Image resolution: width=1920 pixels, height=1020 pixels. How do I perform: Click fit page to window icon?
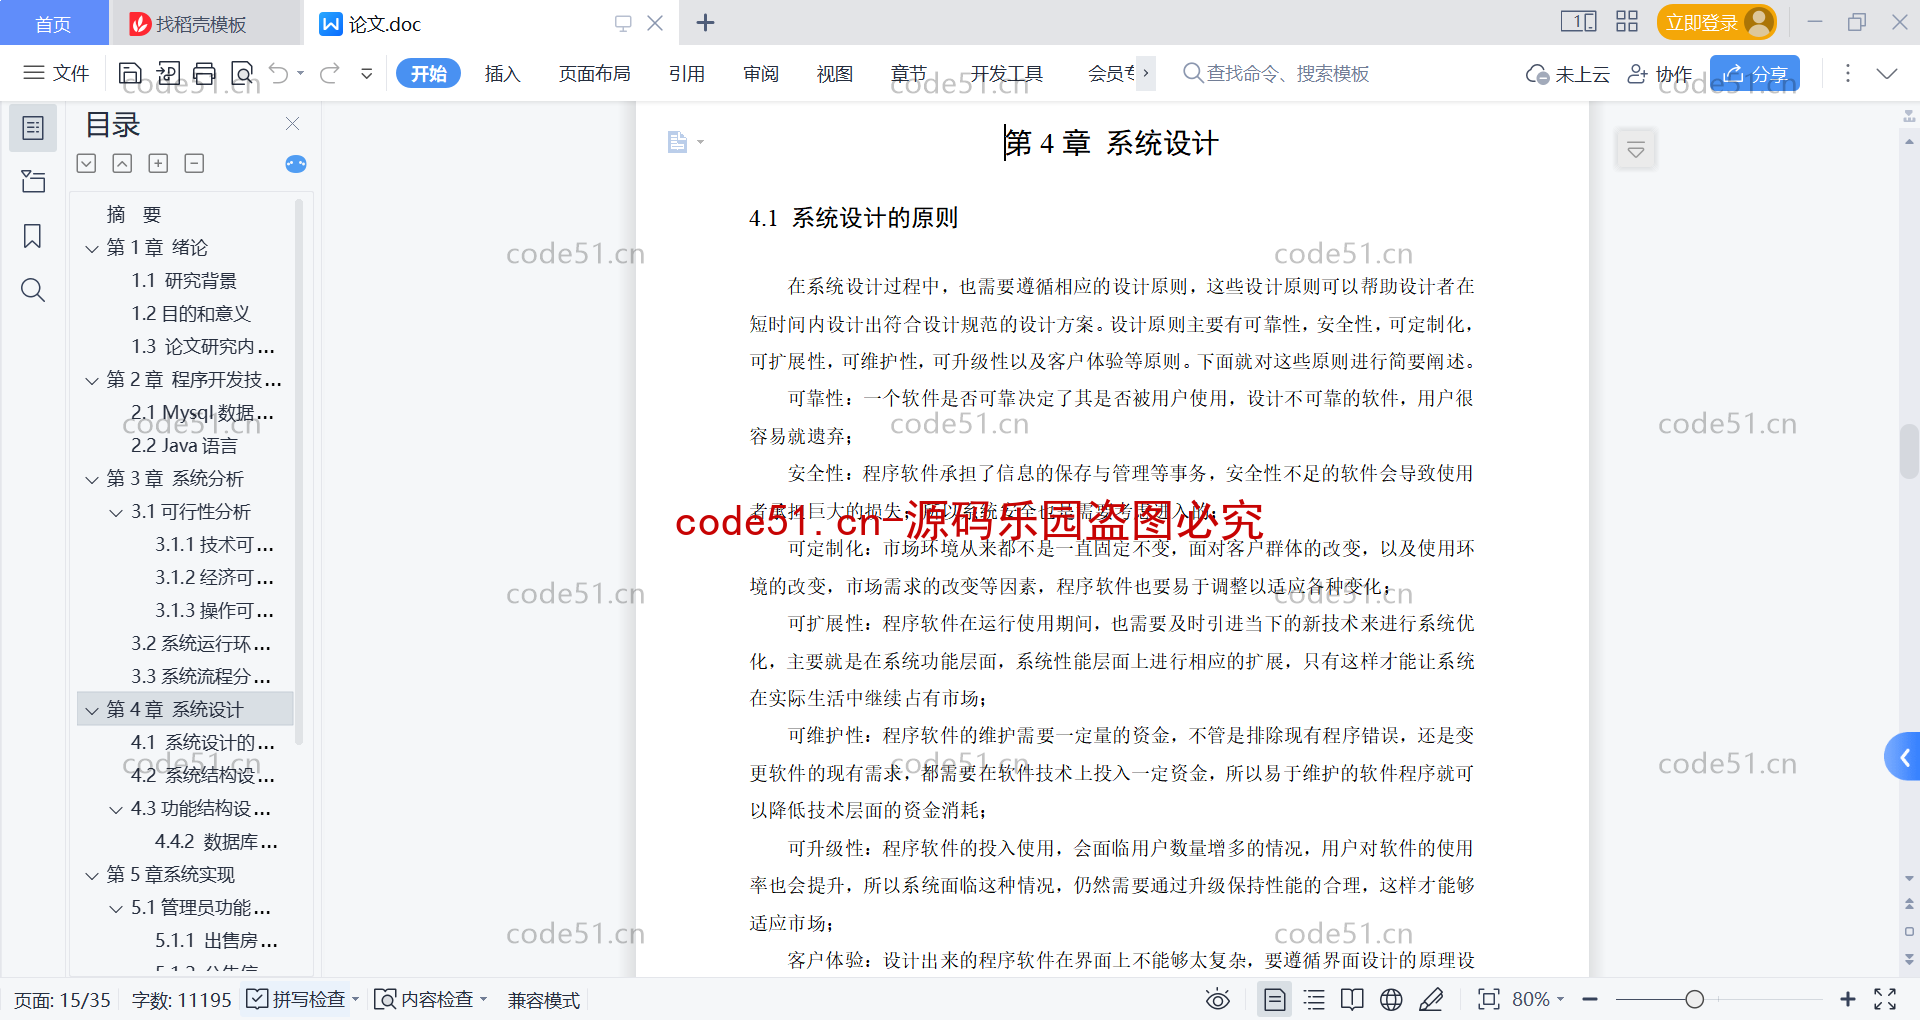pos(1489,999)
